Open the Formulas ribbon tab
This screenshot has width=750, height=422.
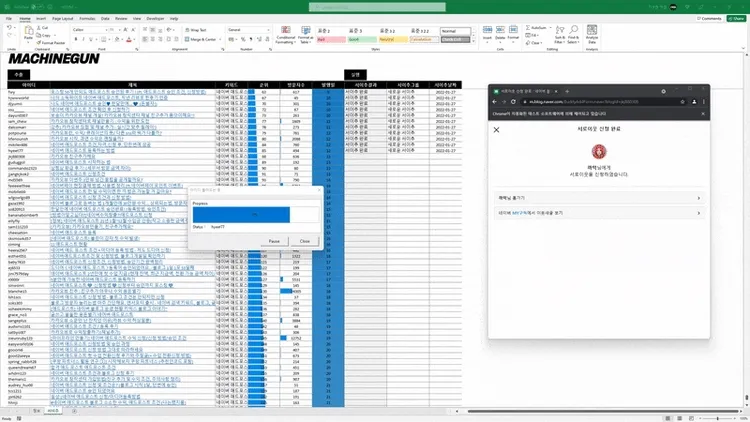pyautogui.click(x=89, y=18)
